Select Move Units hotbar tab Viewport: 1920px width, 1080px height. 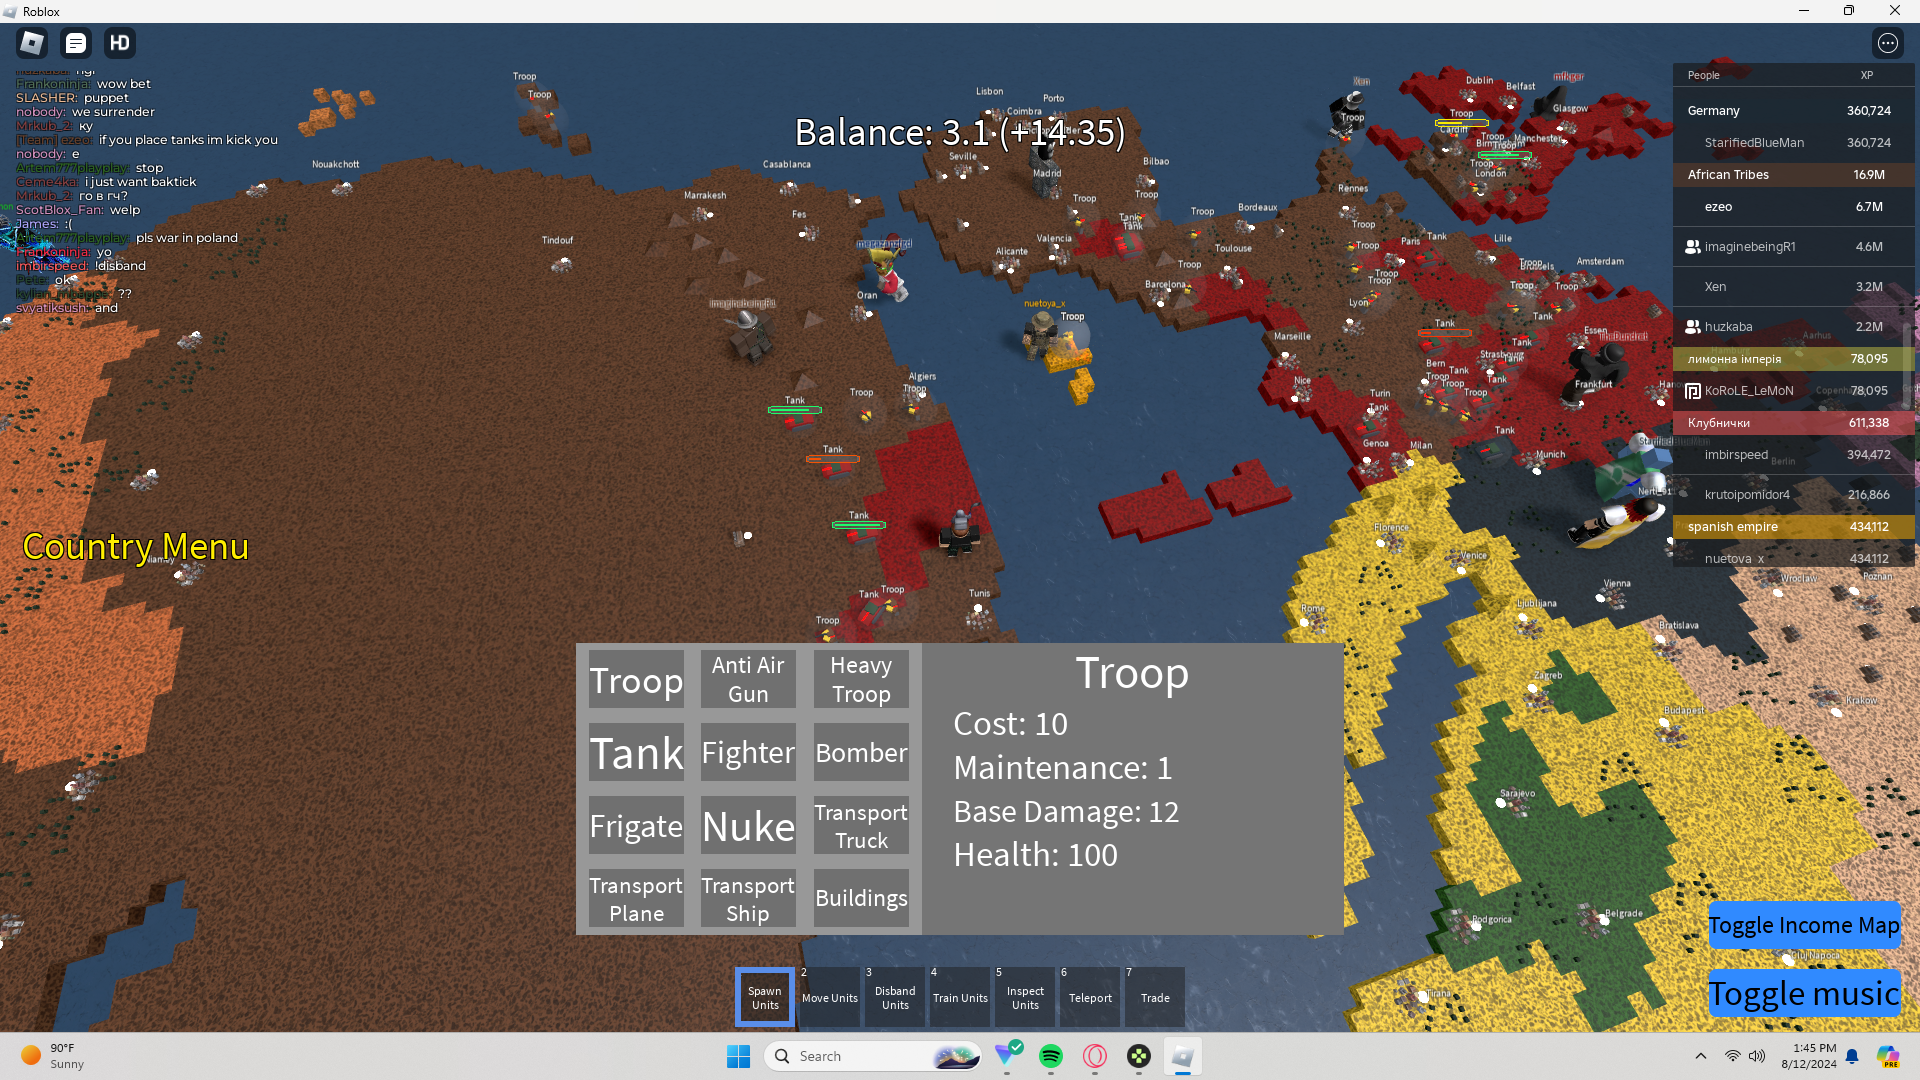[829, 997]
